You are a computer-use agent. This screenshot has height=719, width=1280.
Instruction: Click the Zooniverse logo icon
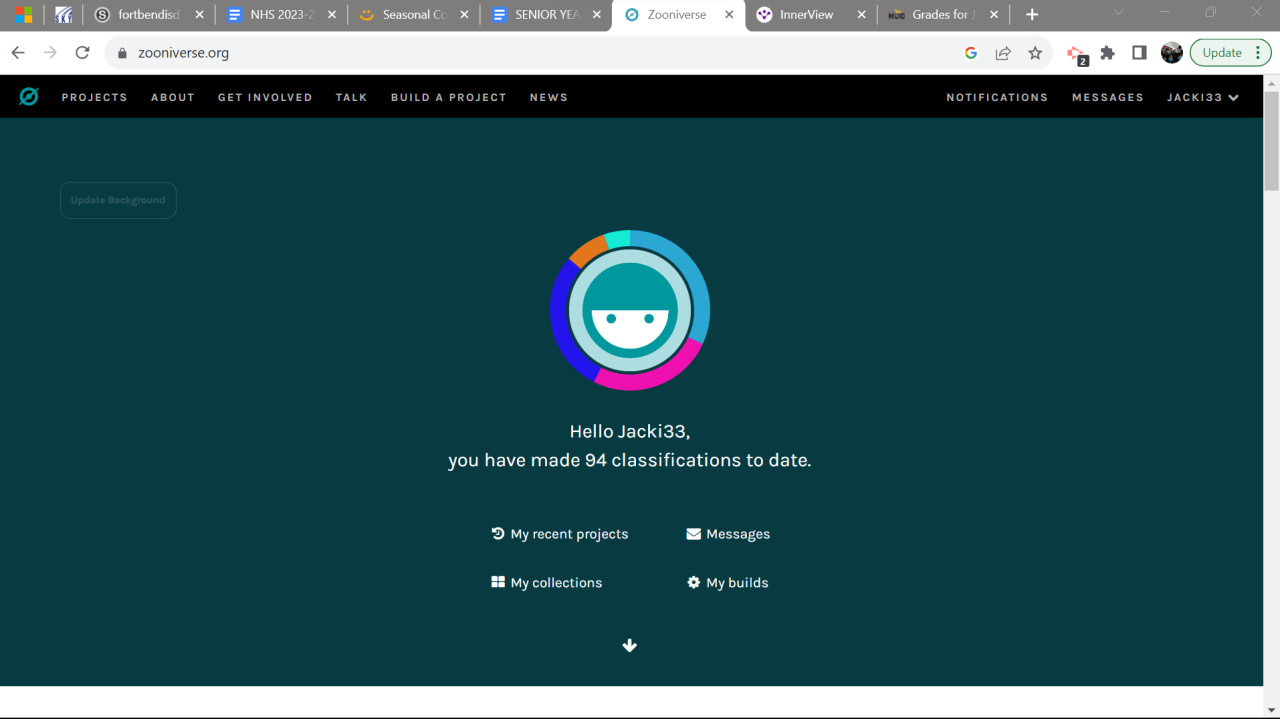(29, 97)
